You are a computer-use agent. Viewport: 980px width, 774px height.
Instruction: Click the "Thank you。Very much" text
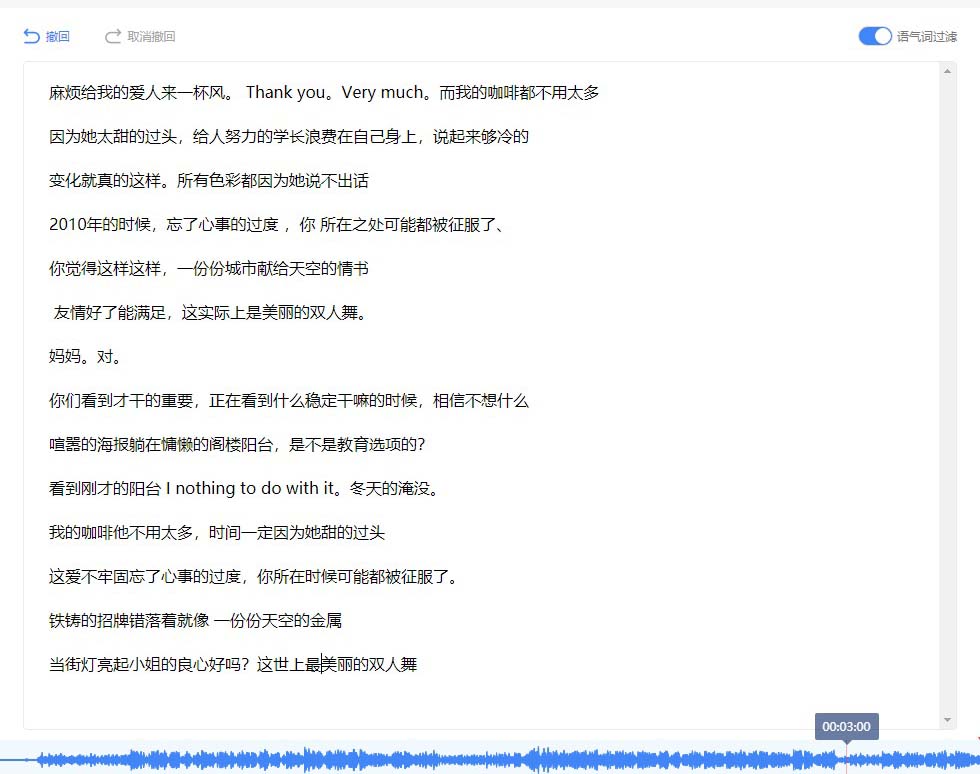pyautogui.click(x=334, y=93)
